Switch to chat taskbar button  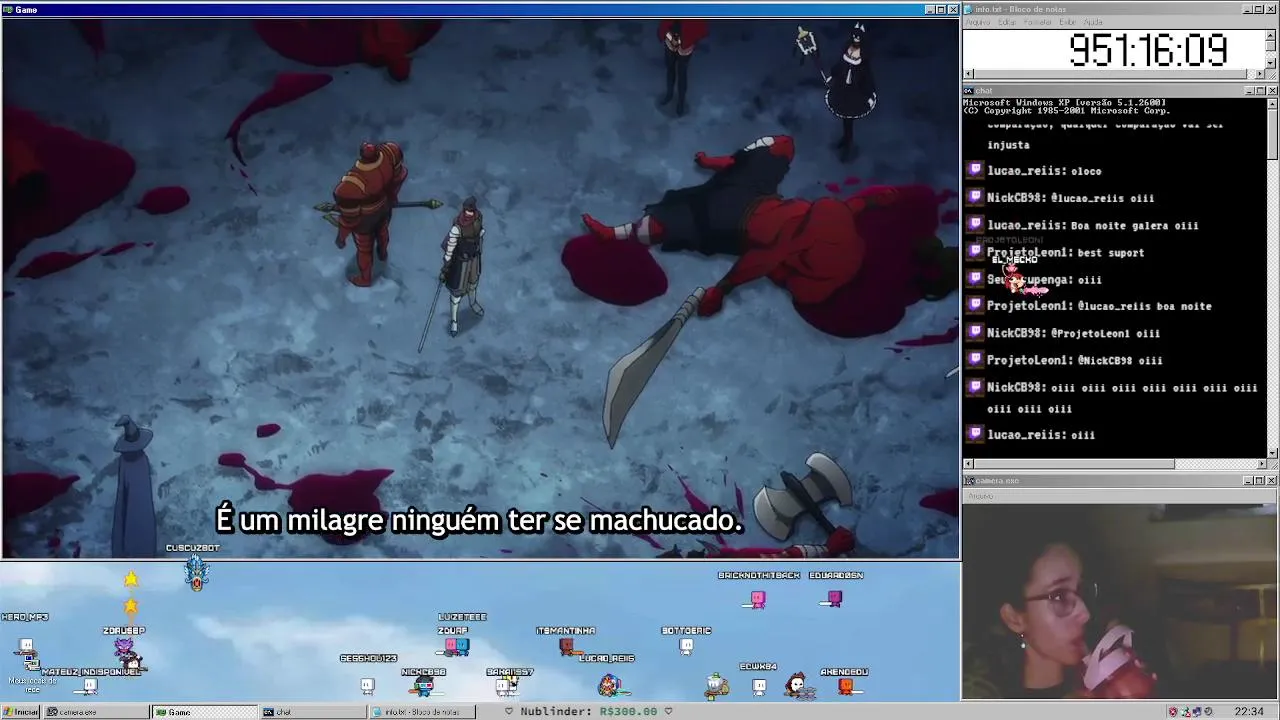313,712
